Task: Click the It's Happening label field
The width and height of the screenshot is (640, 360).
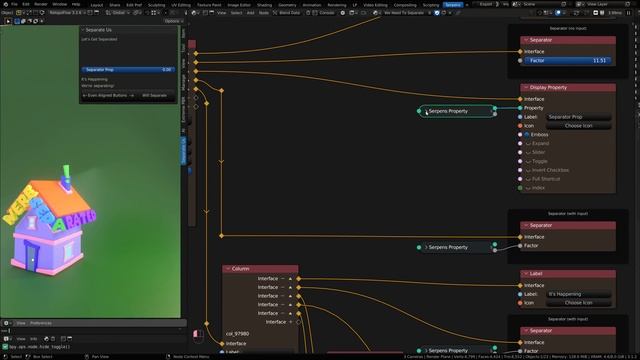Action: tap(579, 294)
